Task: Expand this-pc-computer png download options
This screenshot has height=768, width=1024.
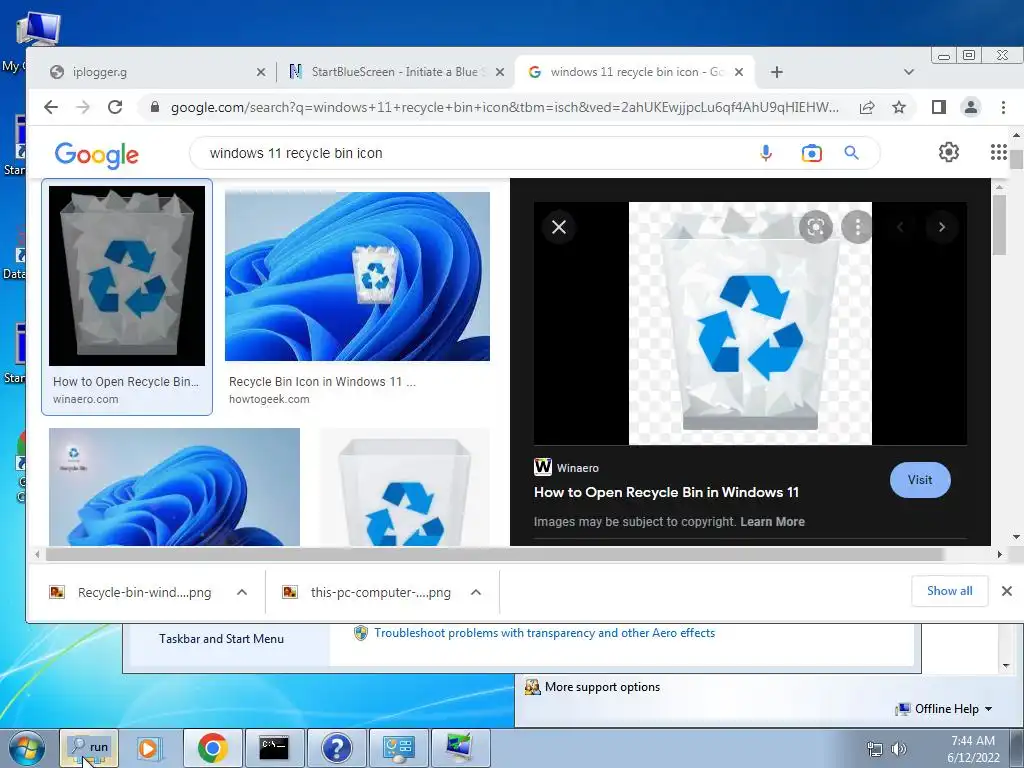Action: point(476,592)
